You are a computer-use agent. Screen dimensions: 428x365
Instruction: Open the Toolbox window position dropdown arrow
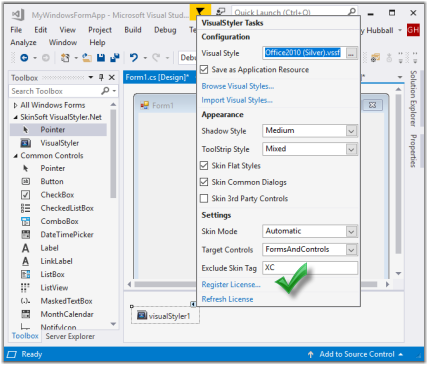click(x=91, y=78)
